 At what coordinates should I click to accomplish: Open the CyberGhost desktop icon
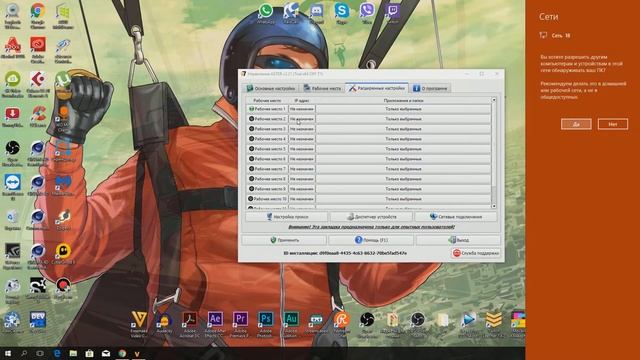coord(63,254)
